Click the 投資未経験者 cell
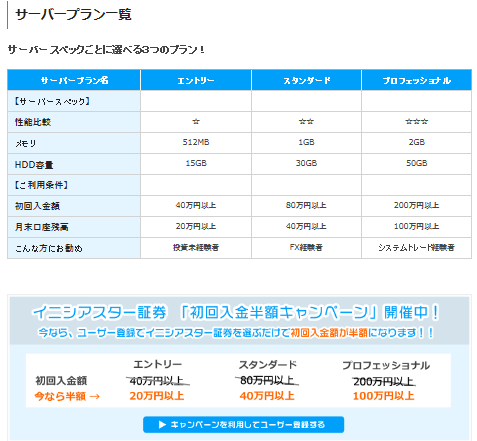477x441 pixels. coord(196,247)
